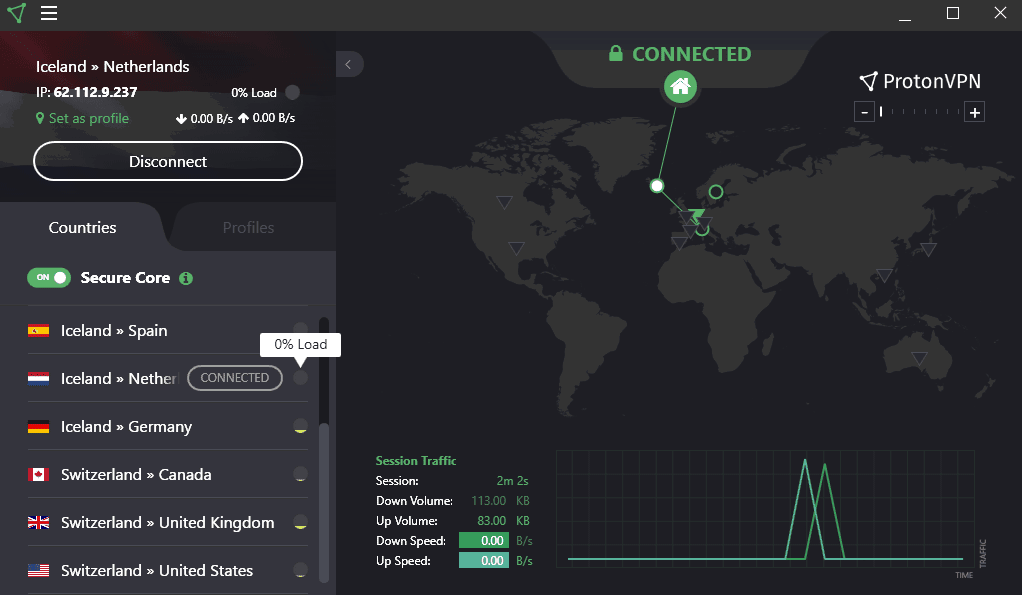Click the home icon on the map
The width and height of the screenshot is (1022, 595).
pyautogui.click(x=680, y=86)
